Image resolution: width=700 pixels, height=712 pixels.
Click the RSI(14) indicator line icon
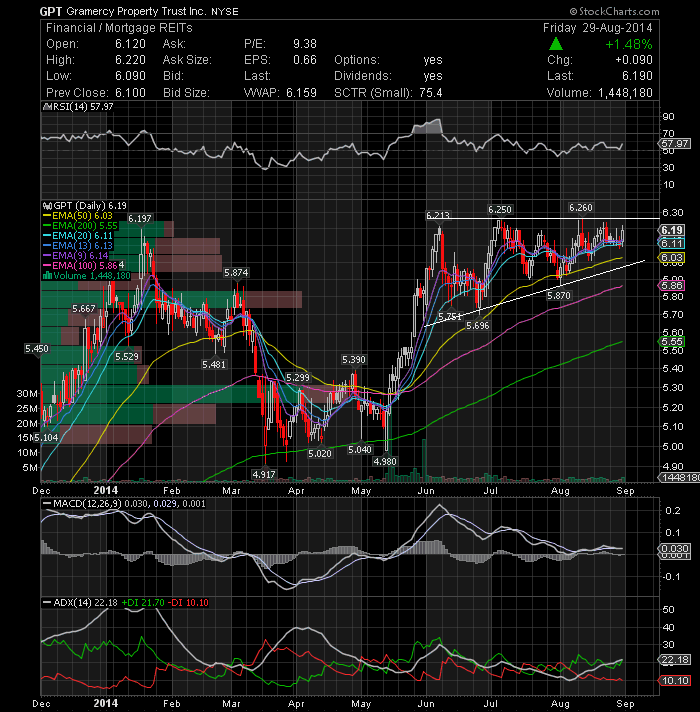(x=47, y=107)
